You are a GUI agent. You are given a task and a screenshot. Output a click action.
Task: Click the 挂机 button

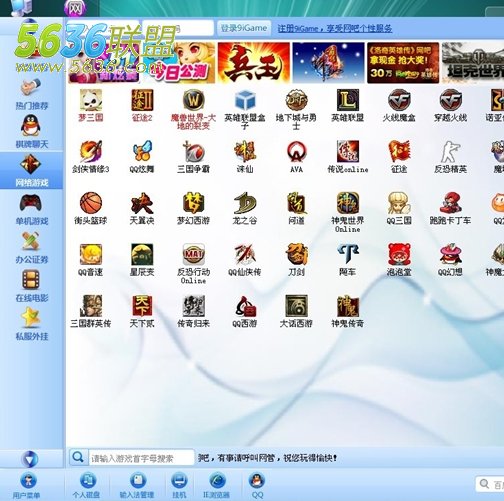(179, 485)
